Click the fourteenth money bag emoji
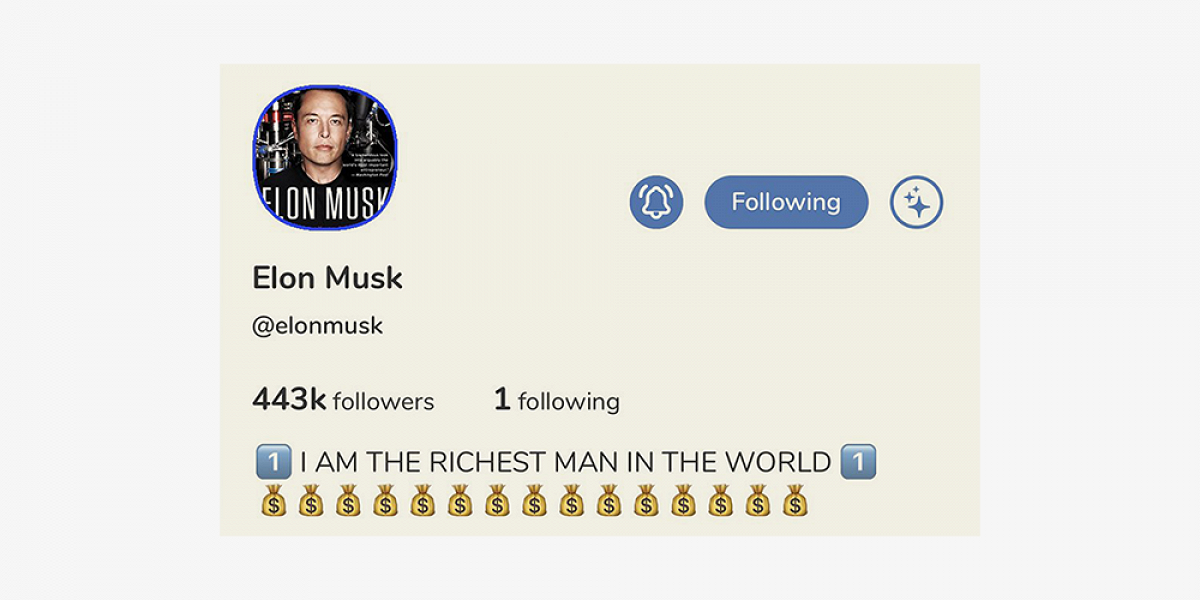Screen dimensions: 1200x600 [x=757, y=500]
